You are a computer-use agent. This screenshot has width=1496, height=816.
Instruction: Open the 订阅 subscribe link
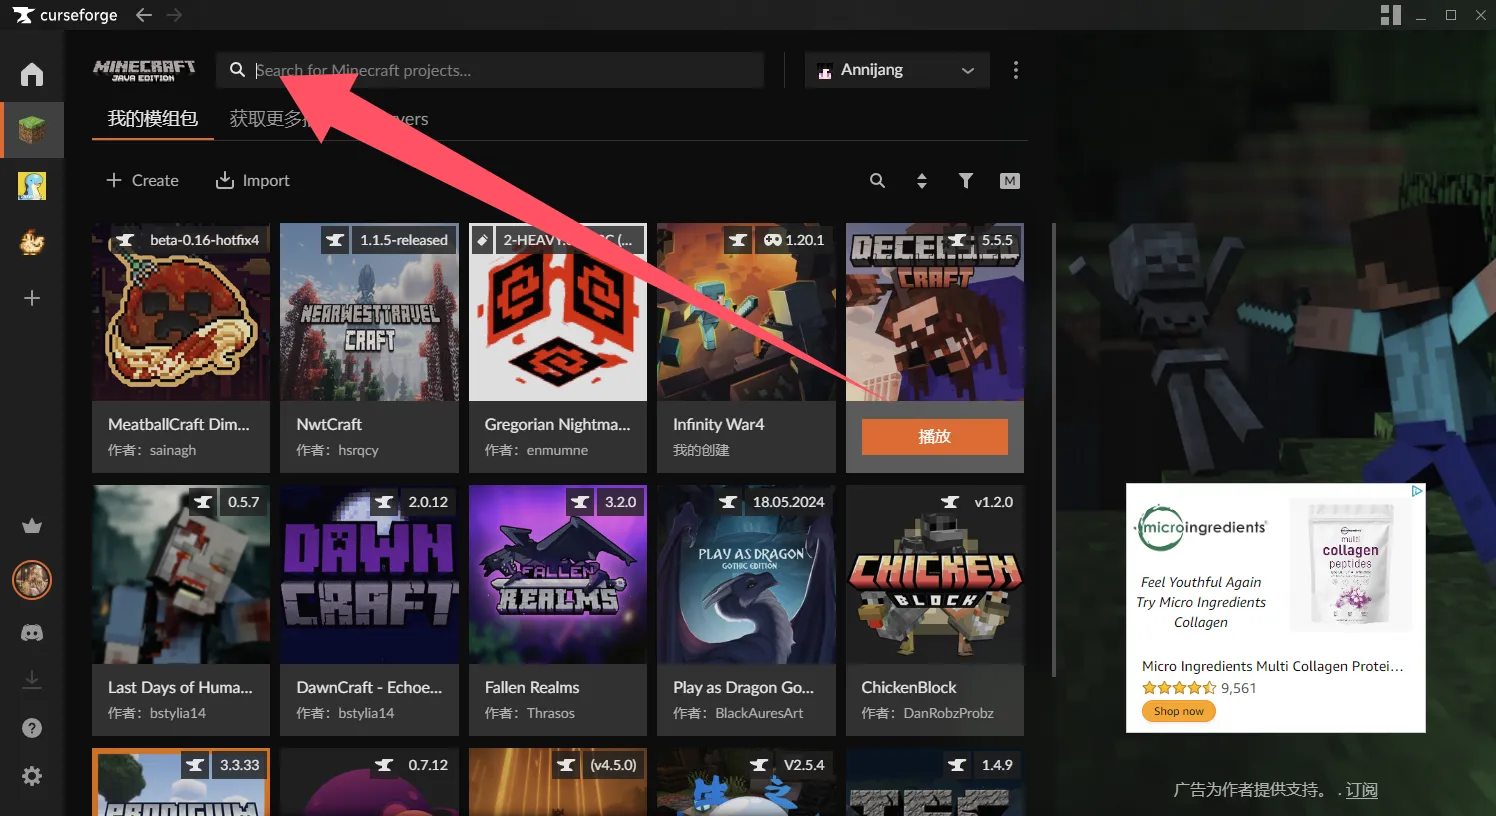pos(1361,790)
